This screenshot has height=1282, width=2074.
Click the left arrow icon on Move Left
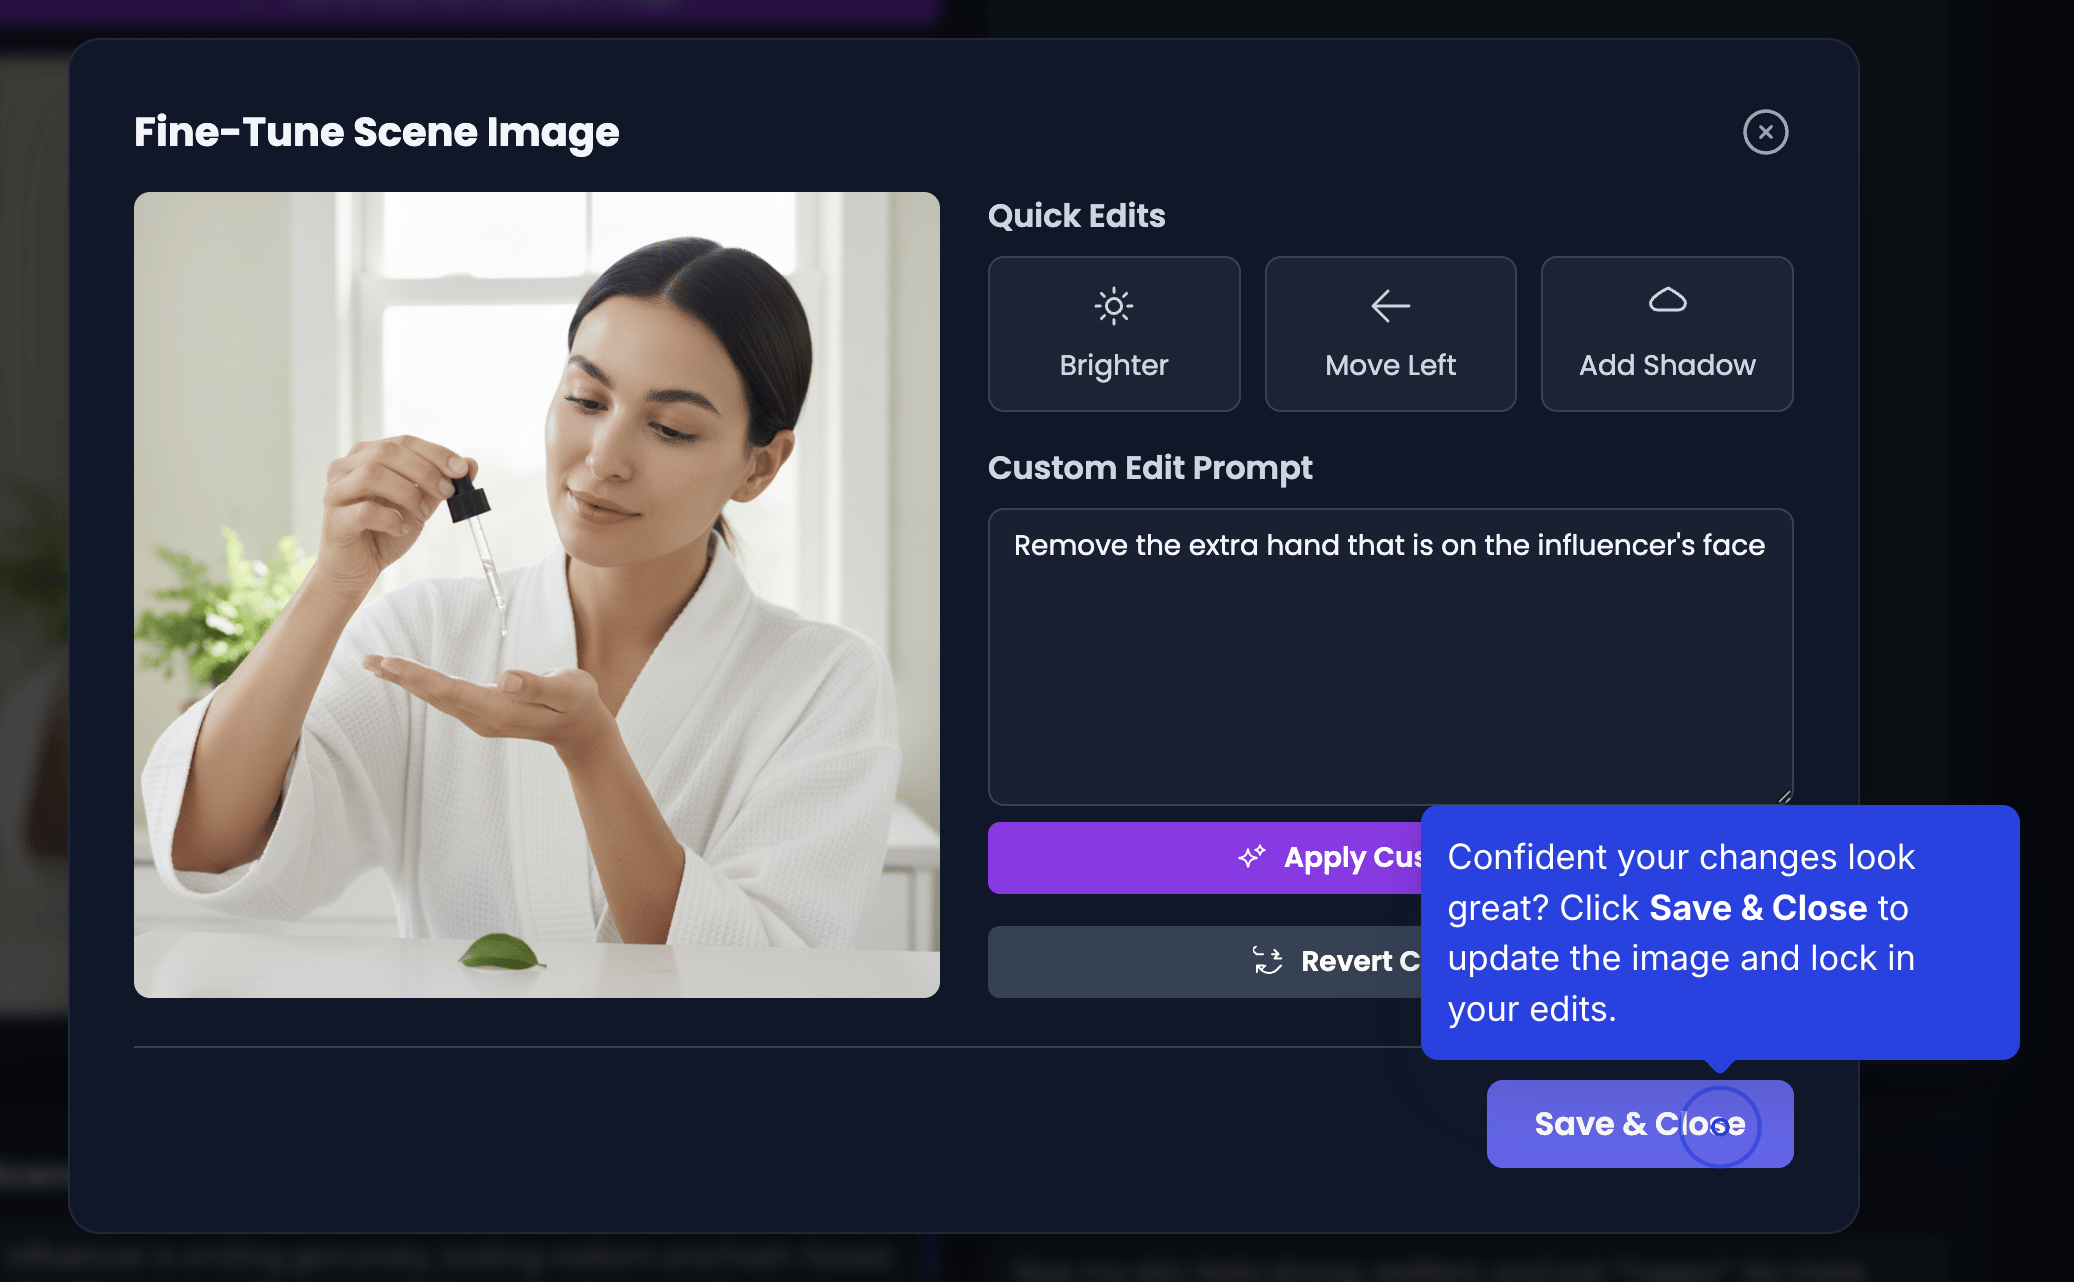[x=1390, y=306]
